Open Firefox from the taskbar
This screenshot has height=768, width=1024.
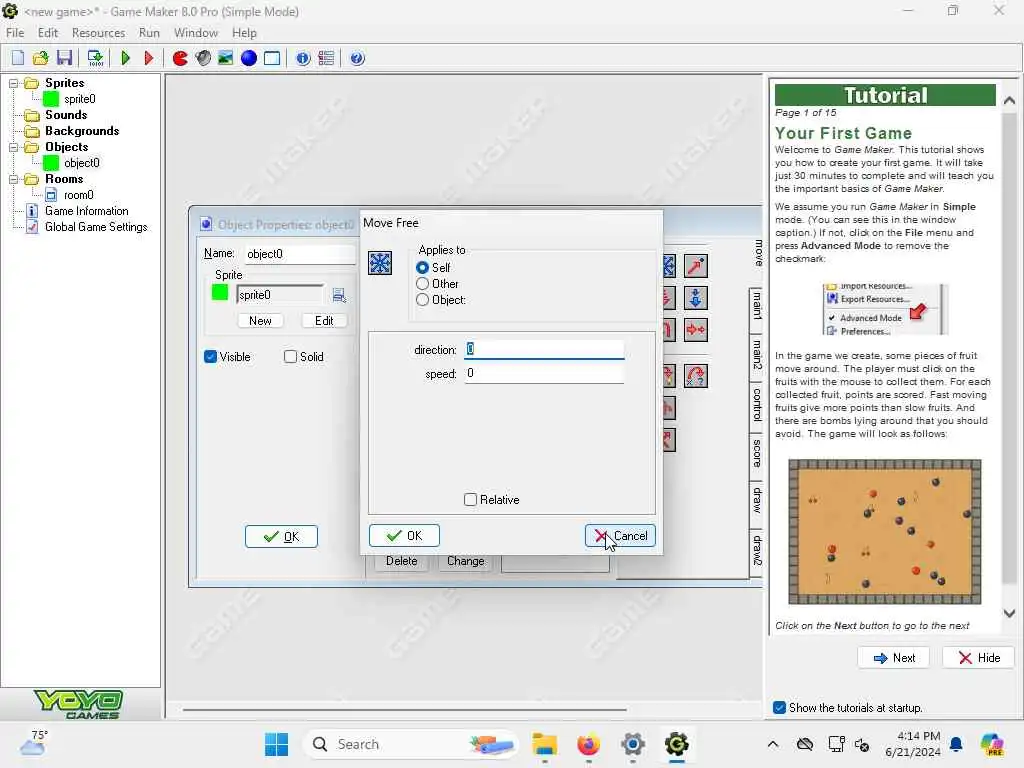(x=588, y=744)
